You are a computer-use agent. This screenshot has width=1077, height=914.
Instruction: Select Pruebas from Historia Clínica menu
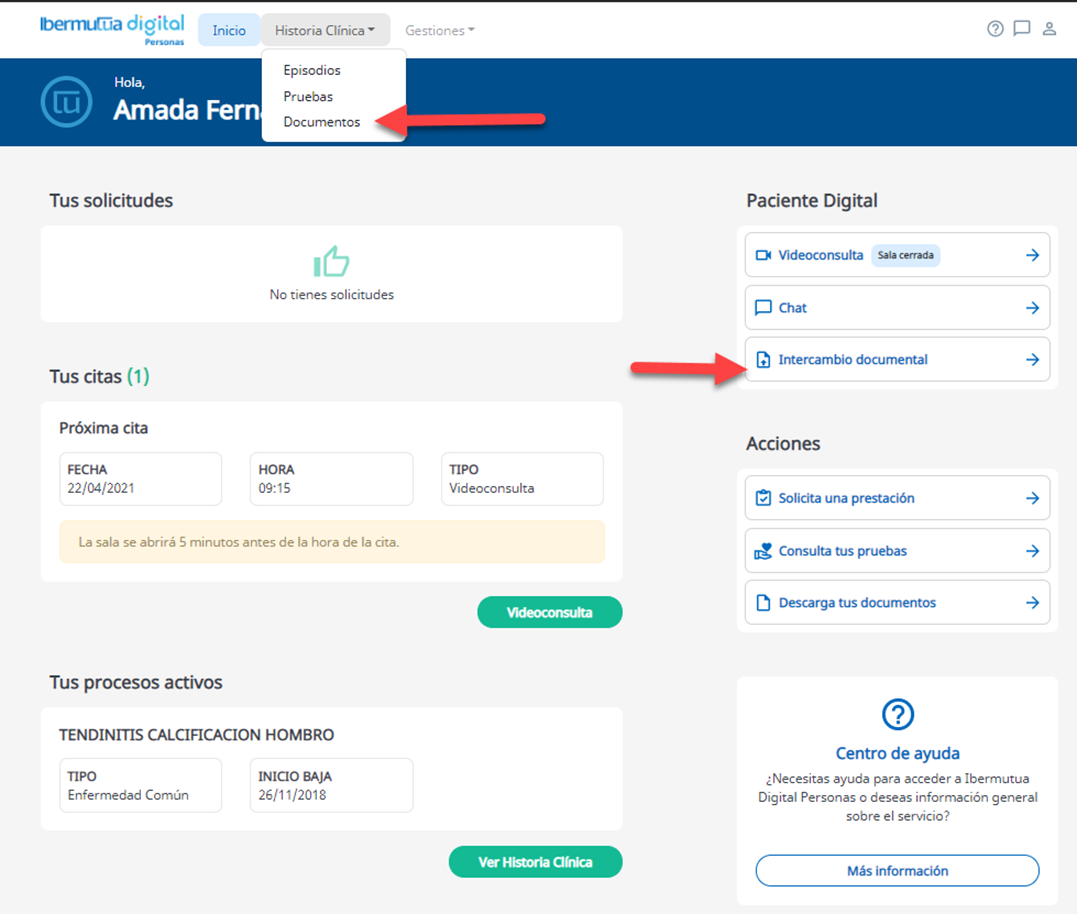308,96
